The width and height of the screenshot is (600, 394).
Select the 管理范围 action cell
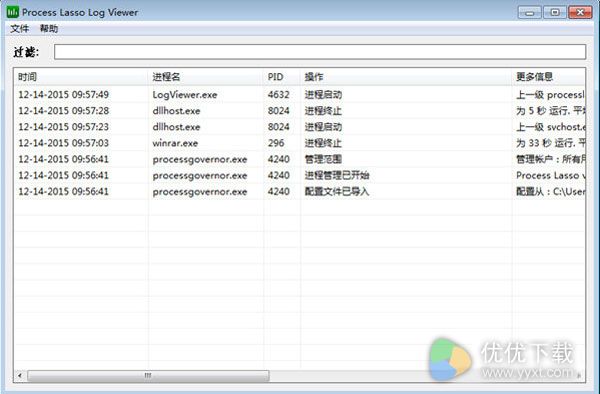click(x=323, y=159)
